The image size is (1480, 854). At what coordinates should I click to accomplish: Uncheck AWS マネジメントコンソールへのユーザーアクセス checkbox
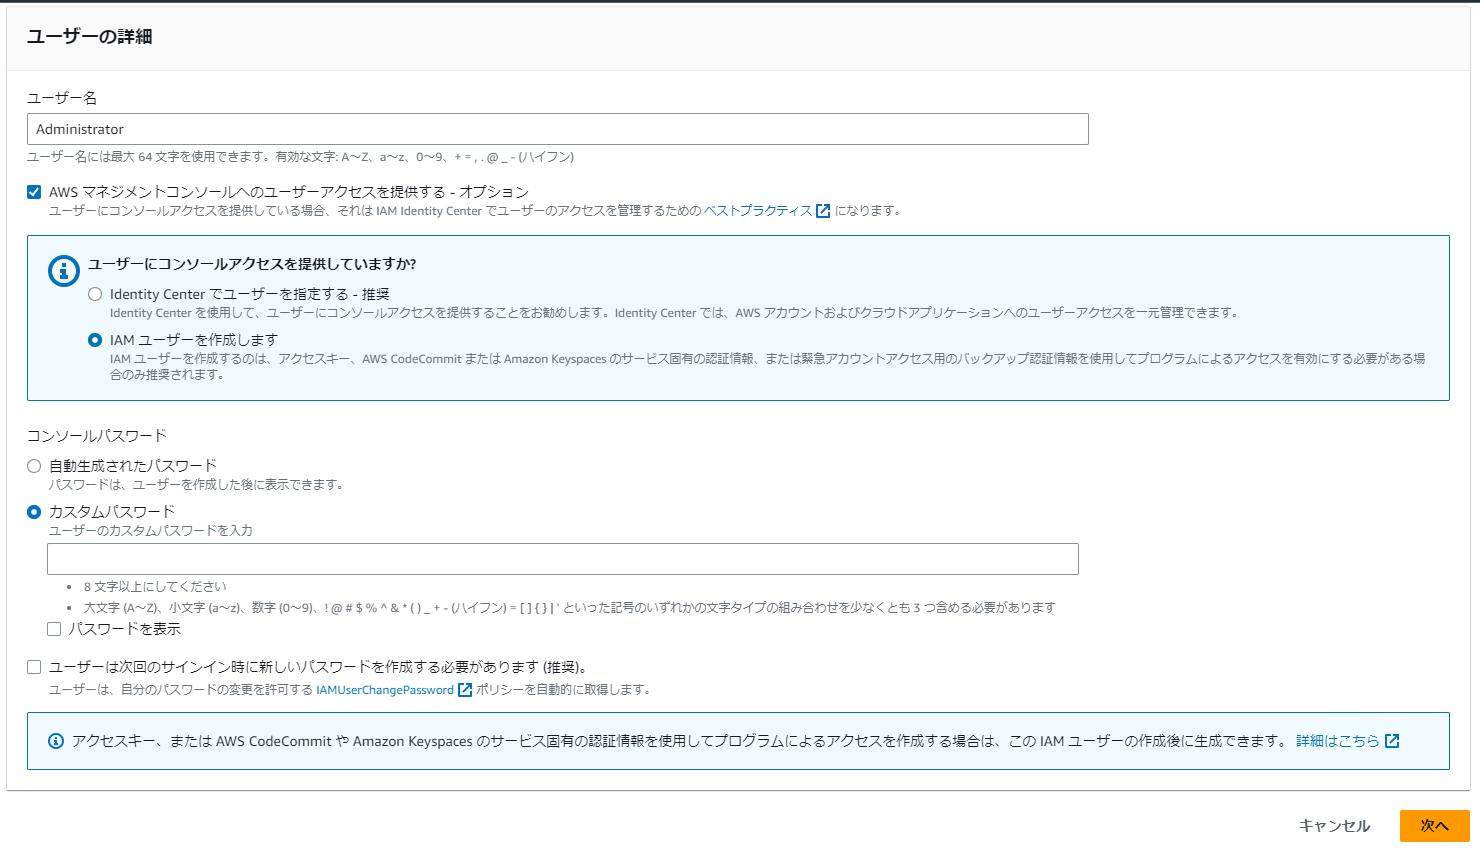click(34, 192)
